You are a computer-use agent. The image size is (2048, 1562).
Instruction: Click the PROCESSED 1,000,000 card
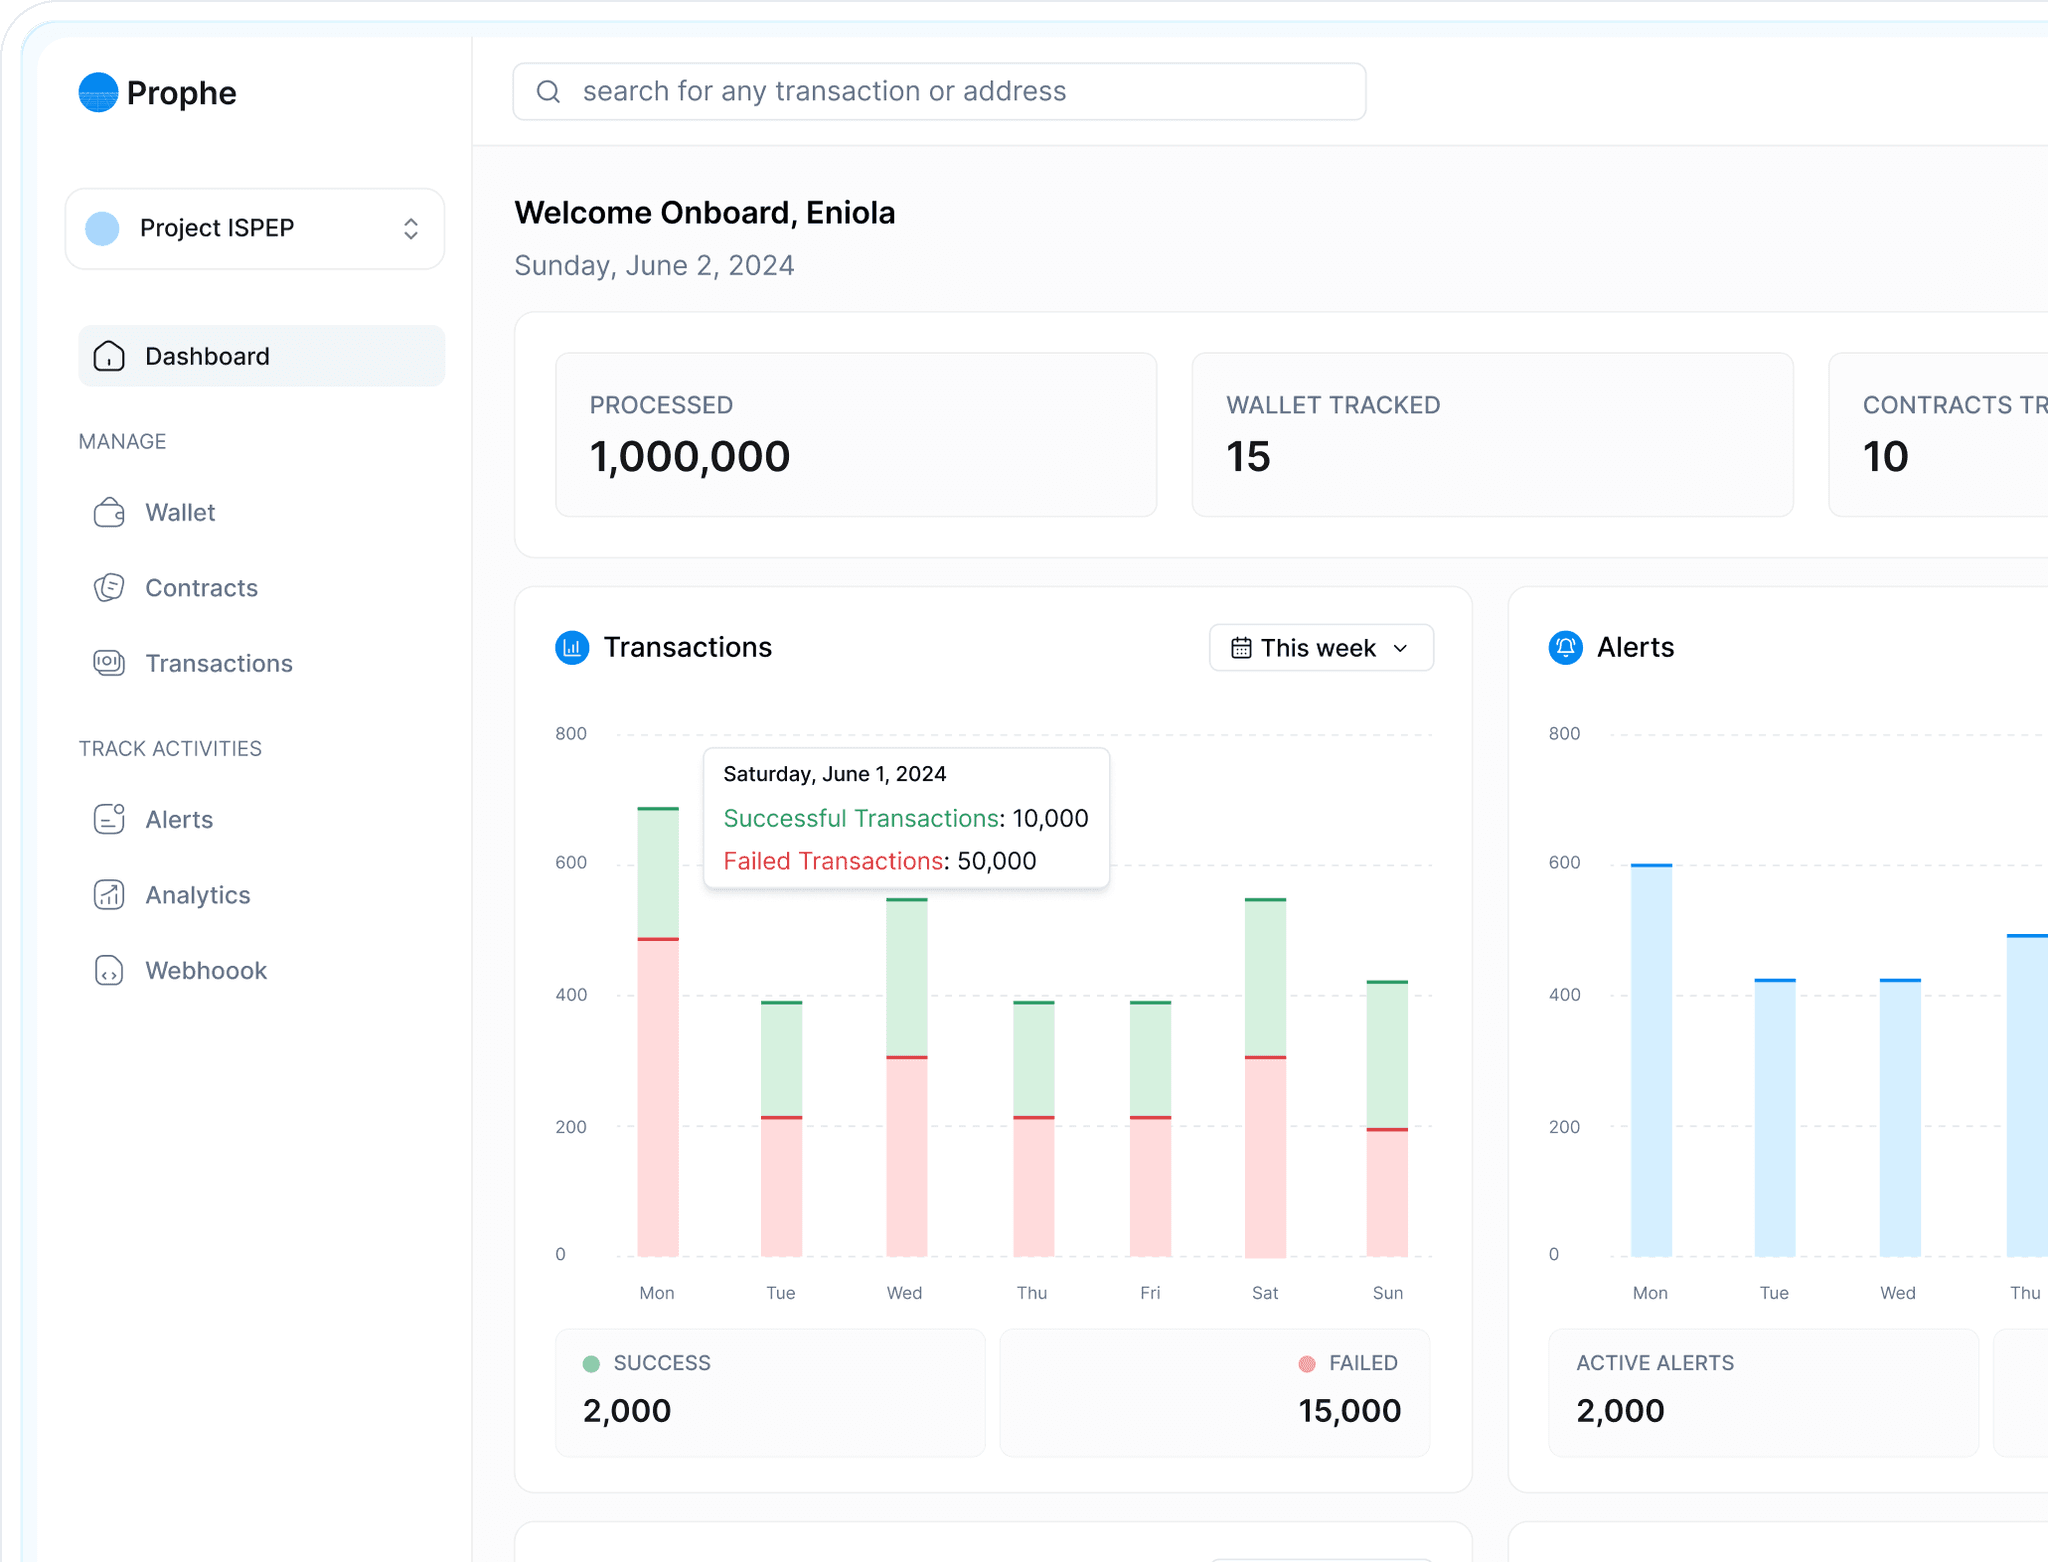856,435
